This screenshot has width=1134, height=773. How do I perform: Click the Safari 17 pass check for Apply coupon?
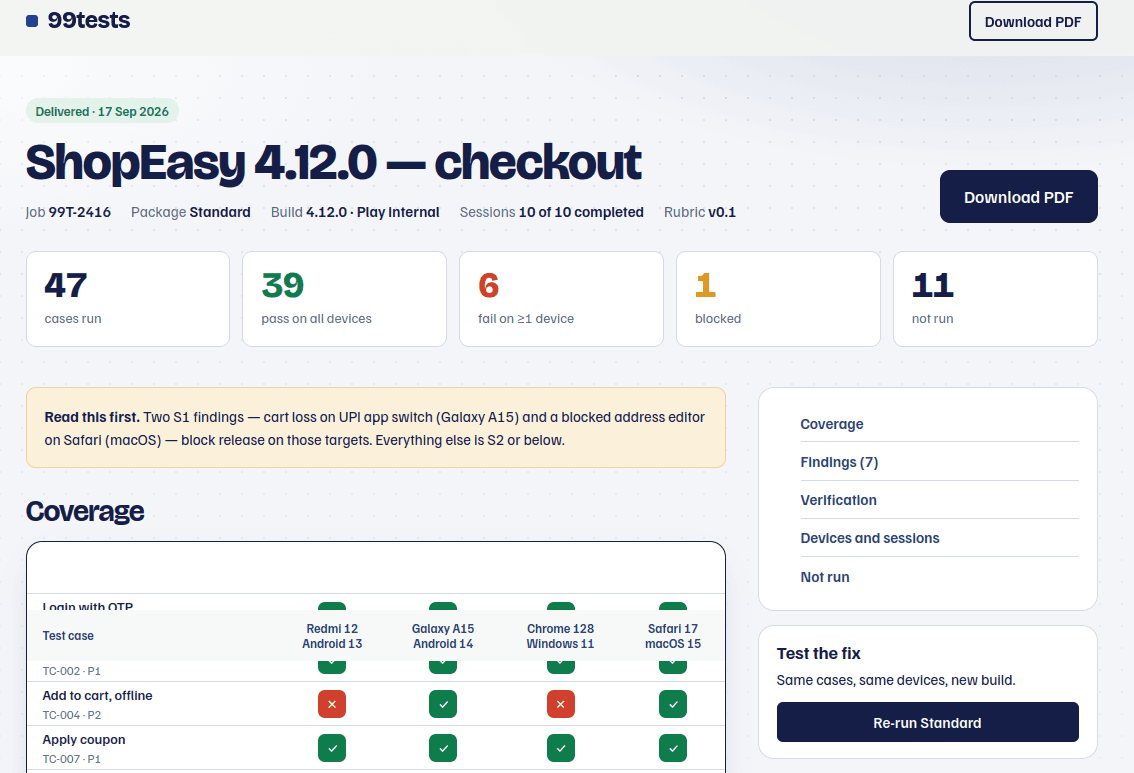673,748
